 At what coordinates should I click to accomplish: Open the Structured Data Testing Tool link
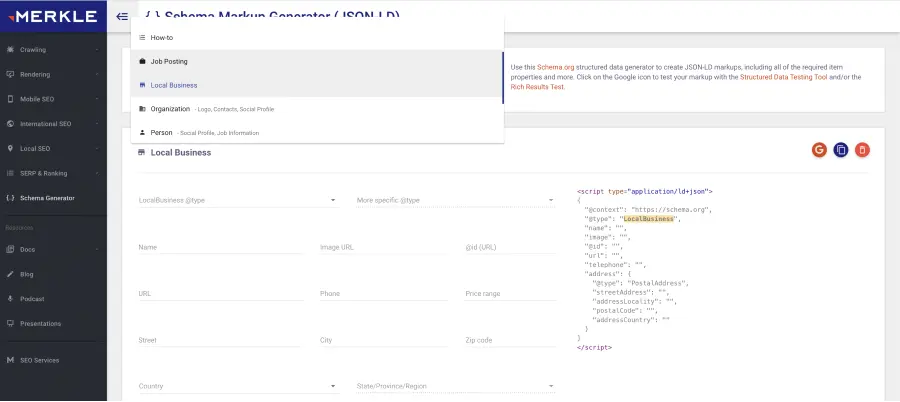coord(783,77)
